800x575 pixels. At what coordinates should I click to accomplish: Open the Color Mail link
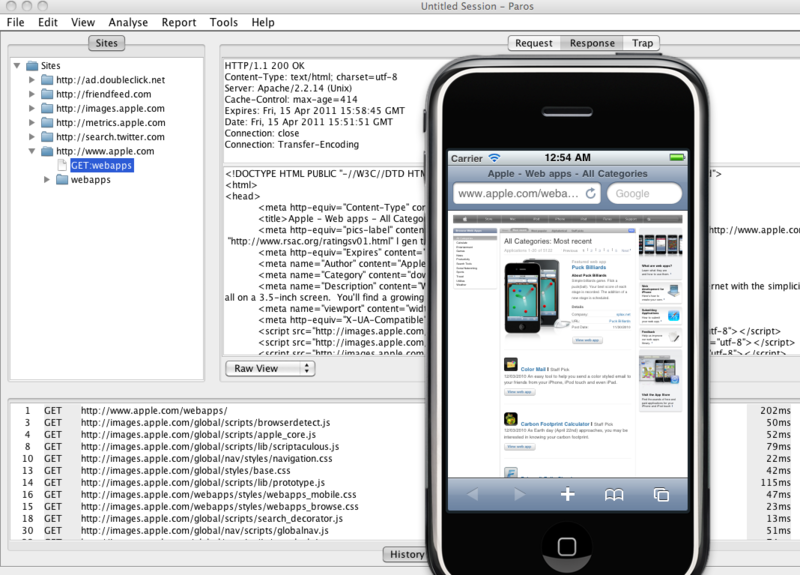[533, 369]
